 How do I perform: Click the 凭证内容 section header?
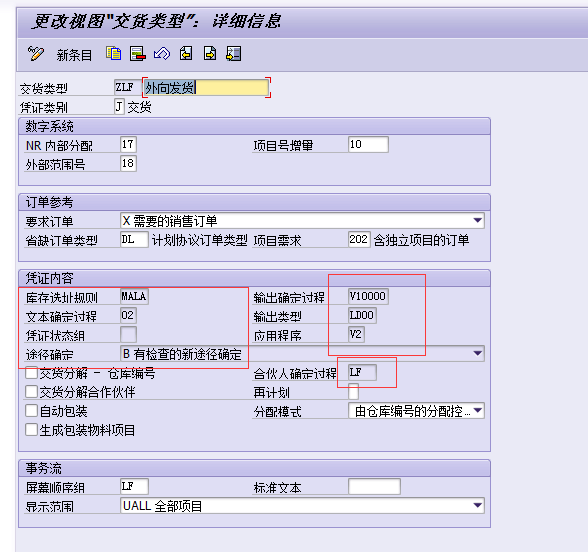pos(254,278)
